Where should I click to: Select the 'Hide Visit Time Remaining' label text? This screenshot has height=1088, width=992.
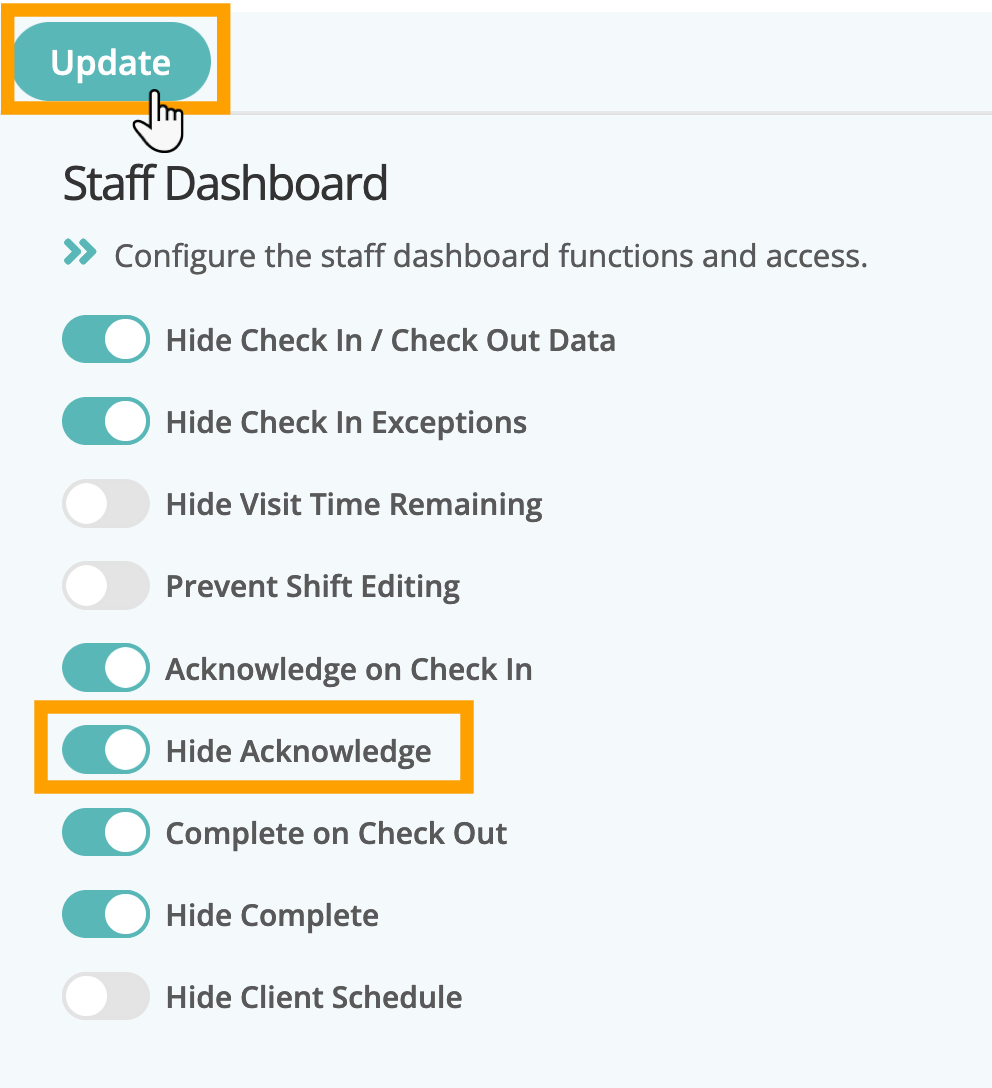pyautogui.click(x=354, y=504)
